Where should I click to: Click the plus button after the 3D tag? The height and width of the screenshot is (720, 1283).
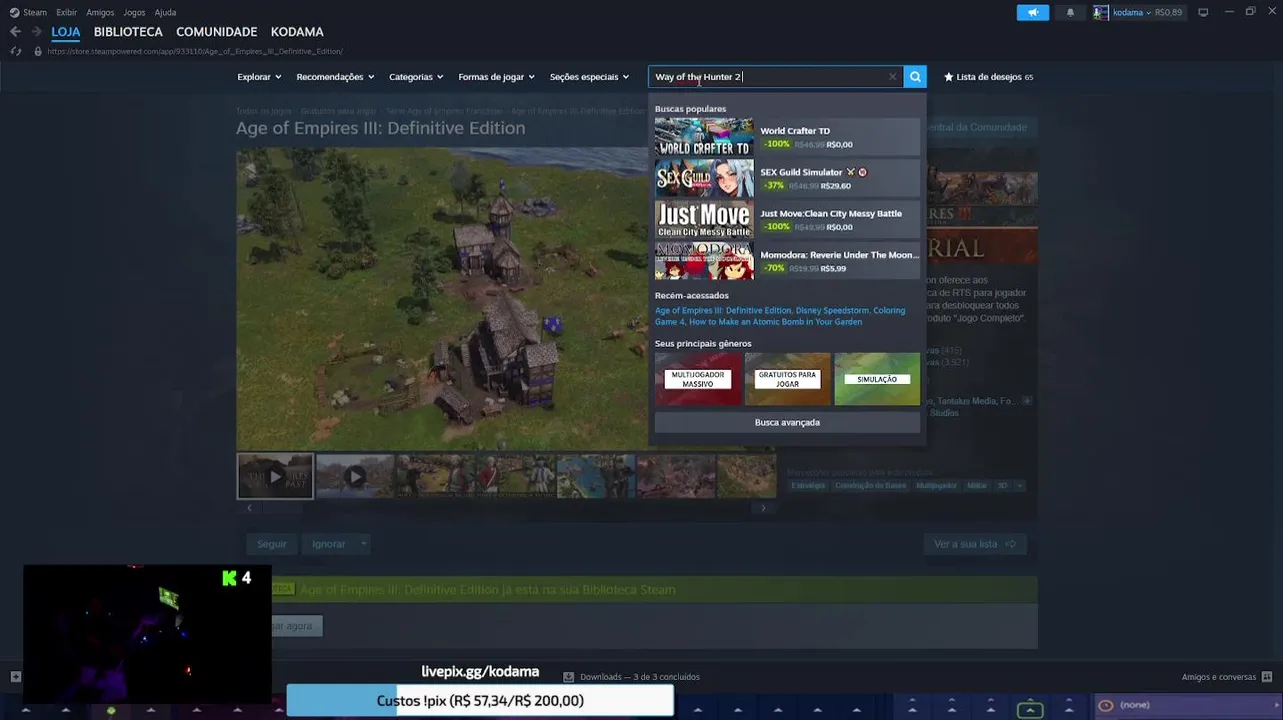(1020, 485)
